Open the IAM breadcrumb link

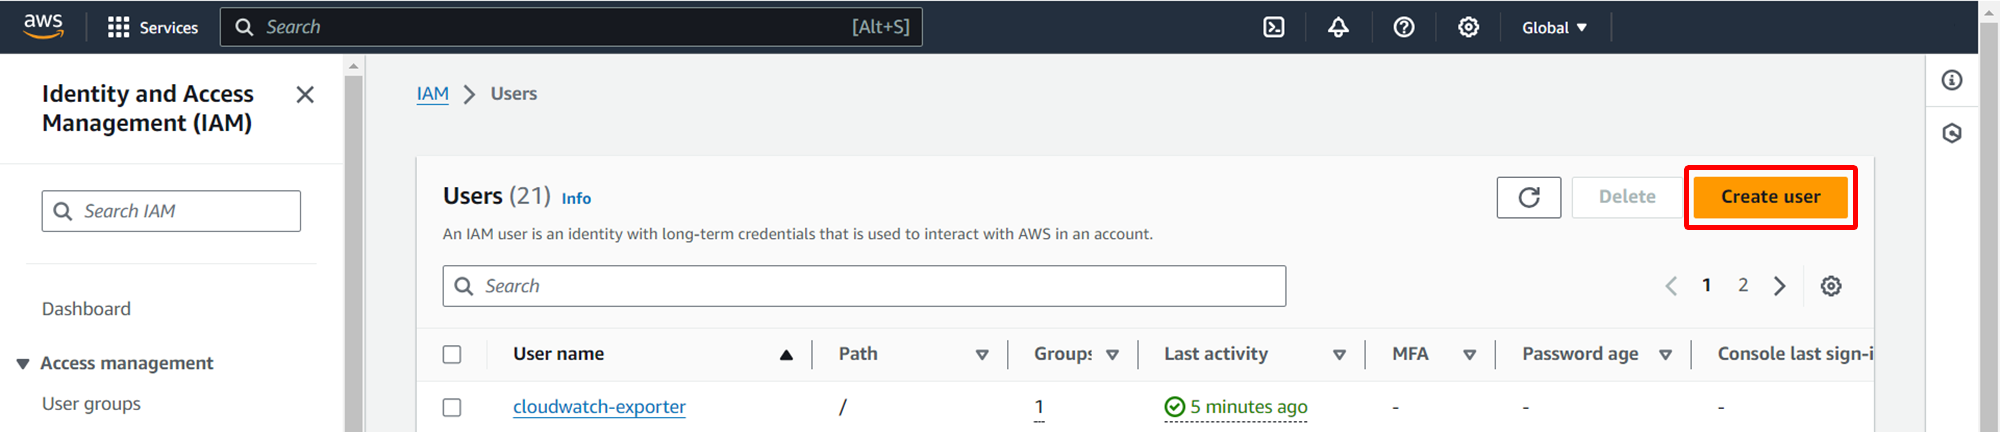pos(432,93)
